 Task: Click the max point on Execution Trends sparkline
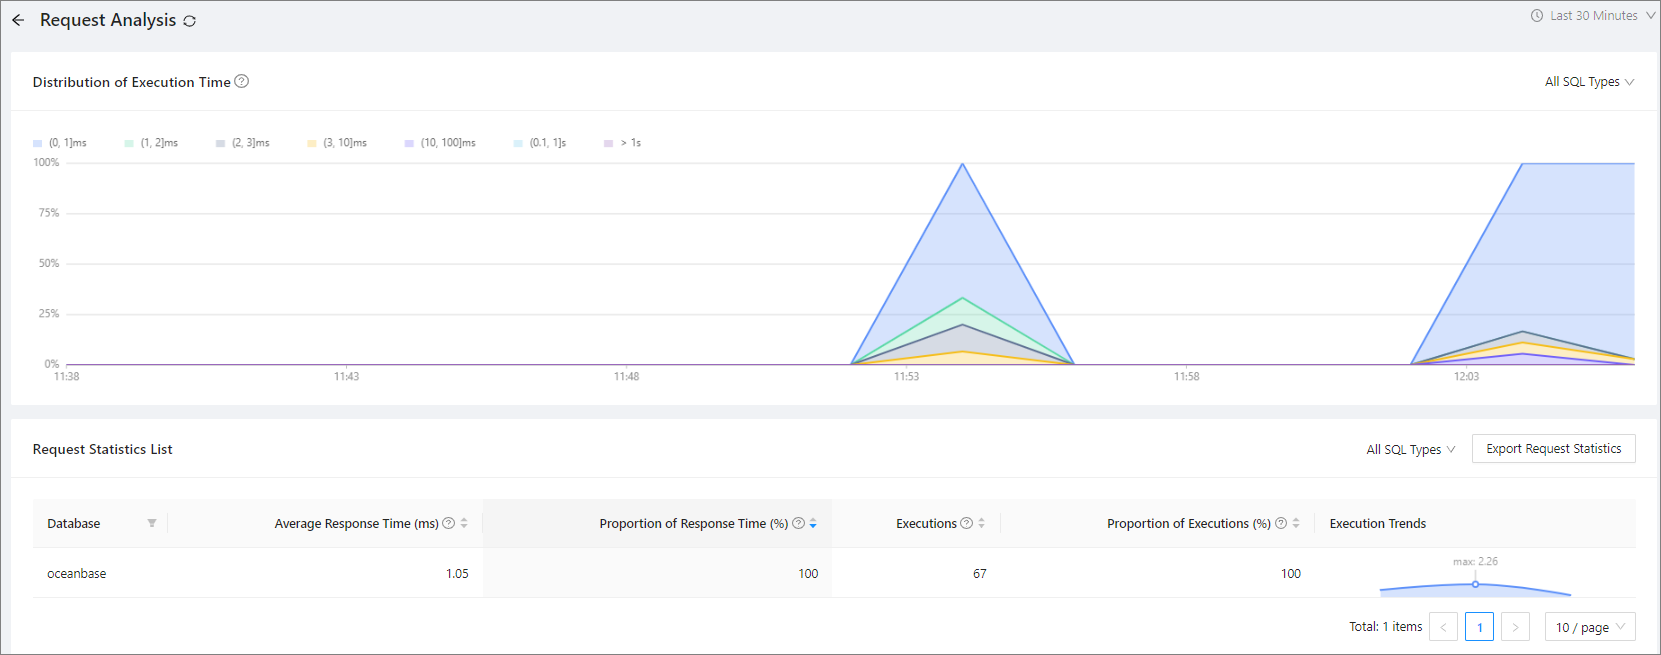pos(1475,584)
